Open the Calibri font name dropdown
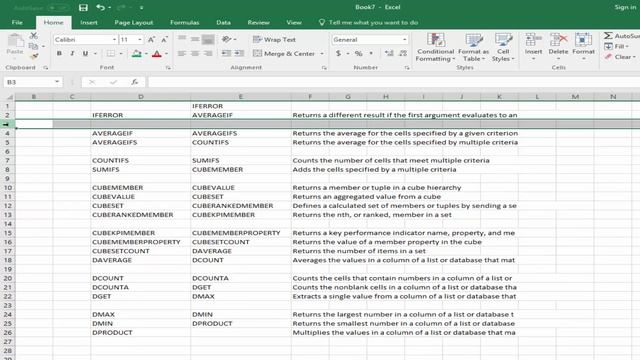The width and height of the screenshot is (640, 360). 114,40
